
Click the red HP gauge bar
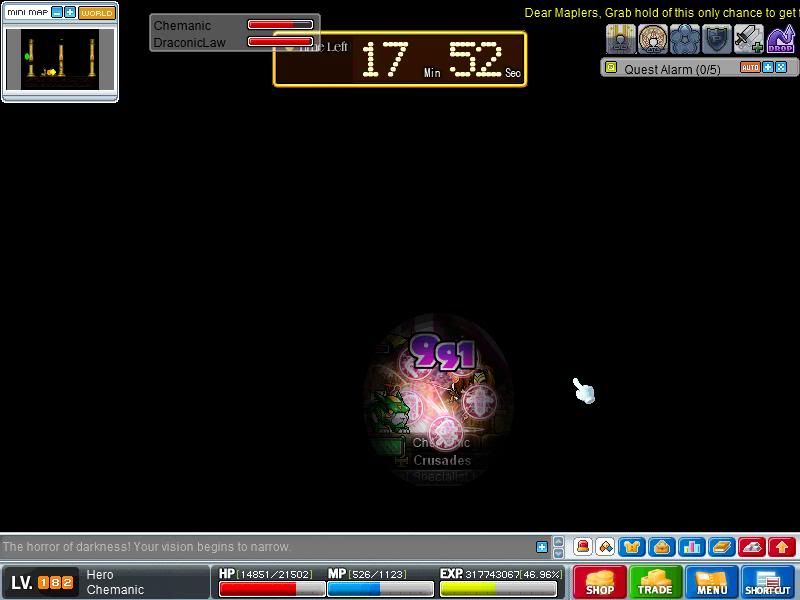271,589
